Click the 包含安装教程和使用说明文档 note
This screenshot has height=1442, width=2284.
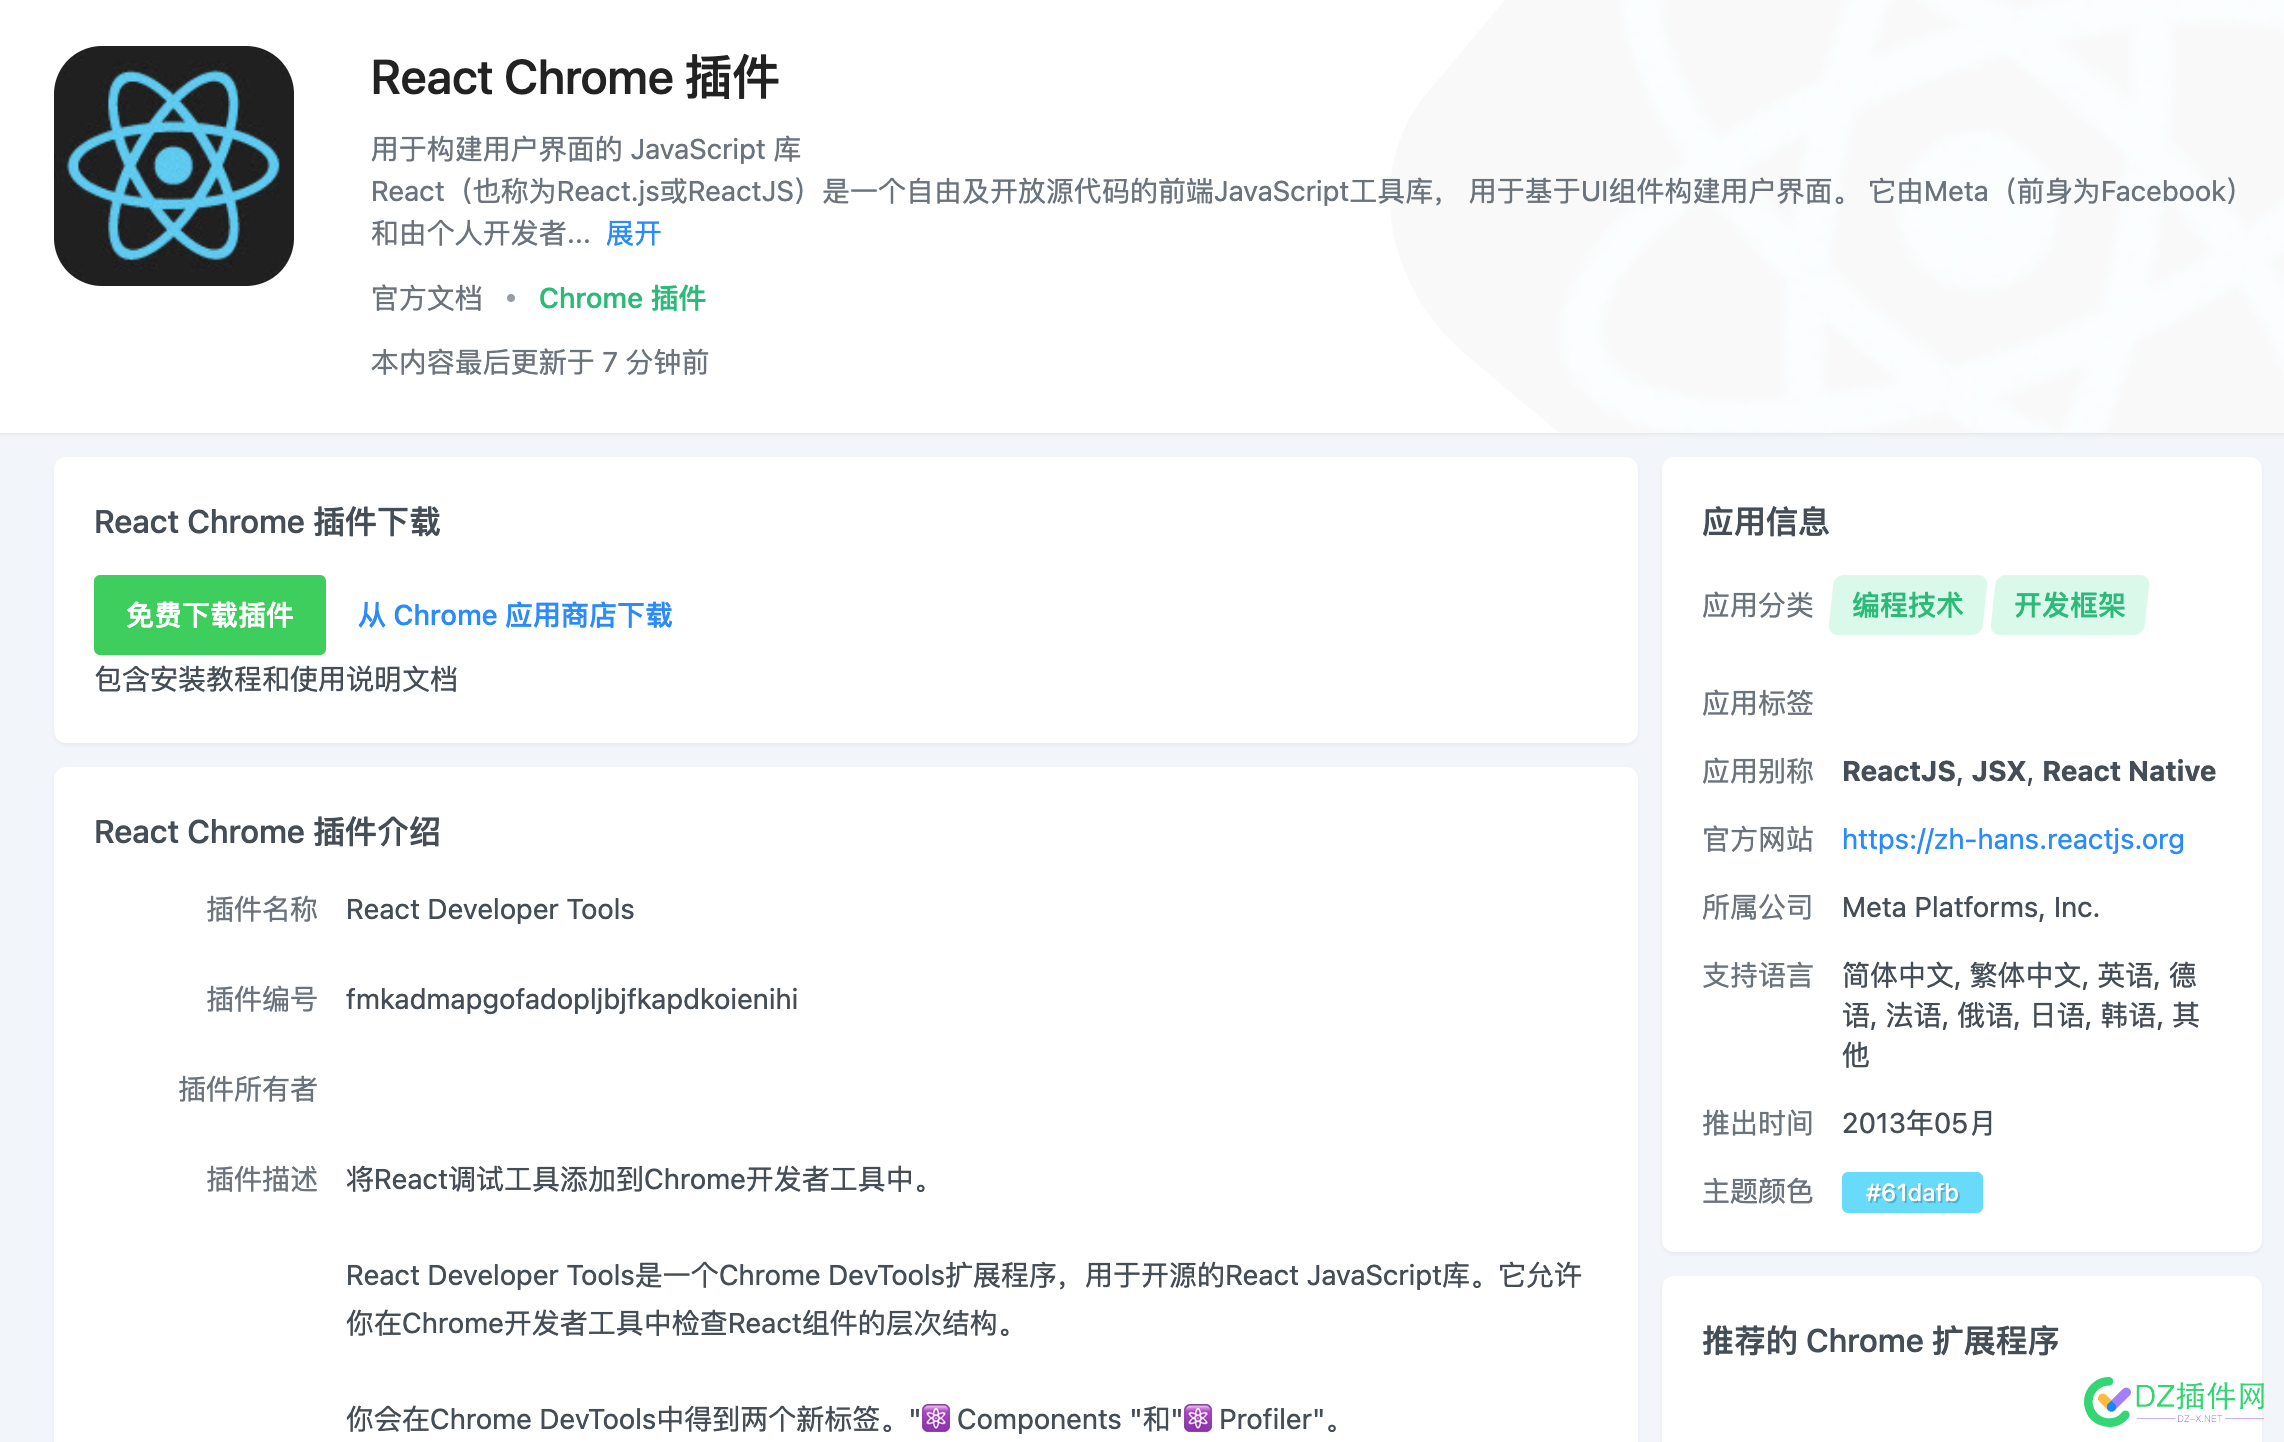point(276,679)
